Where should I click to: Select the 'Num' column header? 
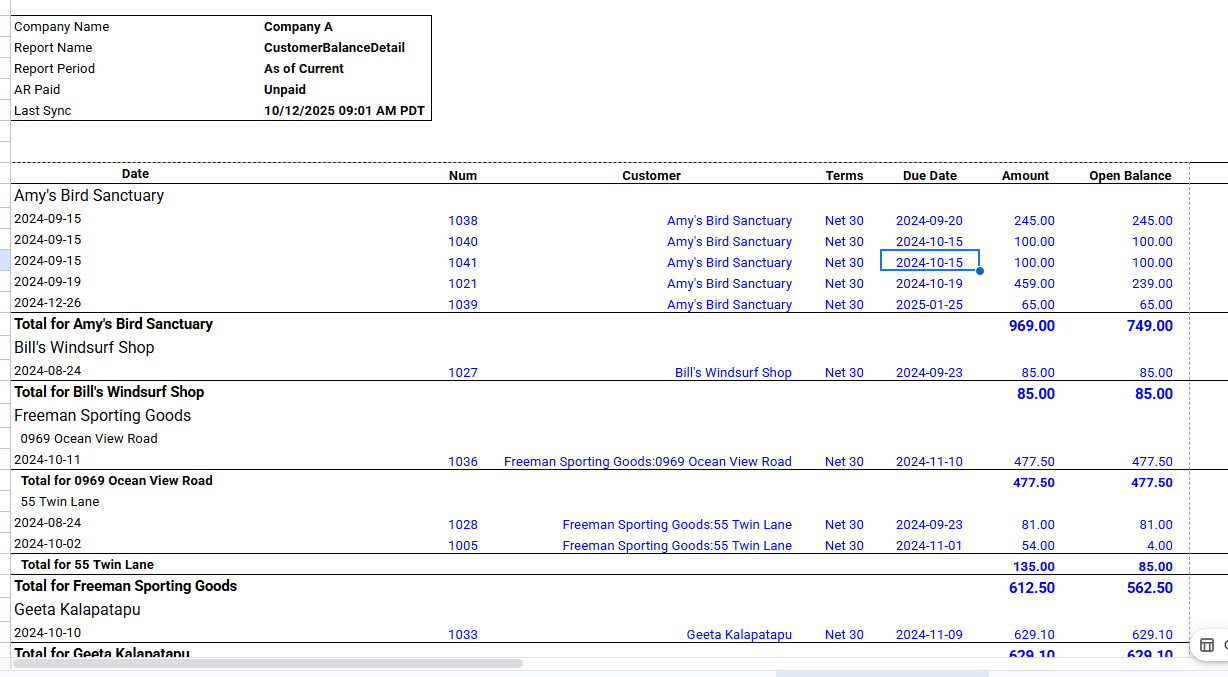click(x=463, y=175)
